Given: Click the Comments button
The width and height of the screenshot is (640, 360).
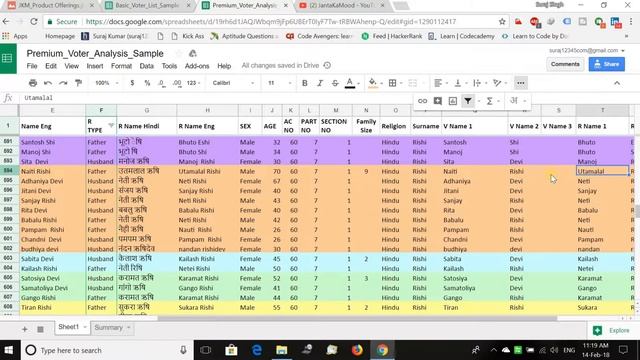Looking at the screenshot, I should 565,64.
